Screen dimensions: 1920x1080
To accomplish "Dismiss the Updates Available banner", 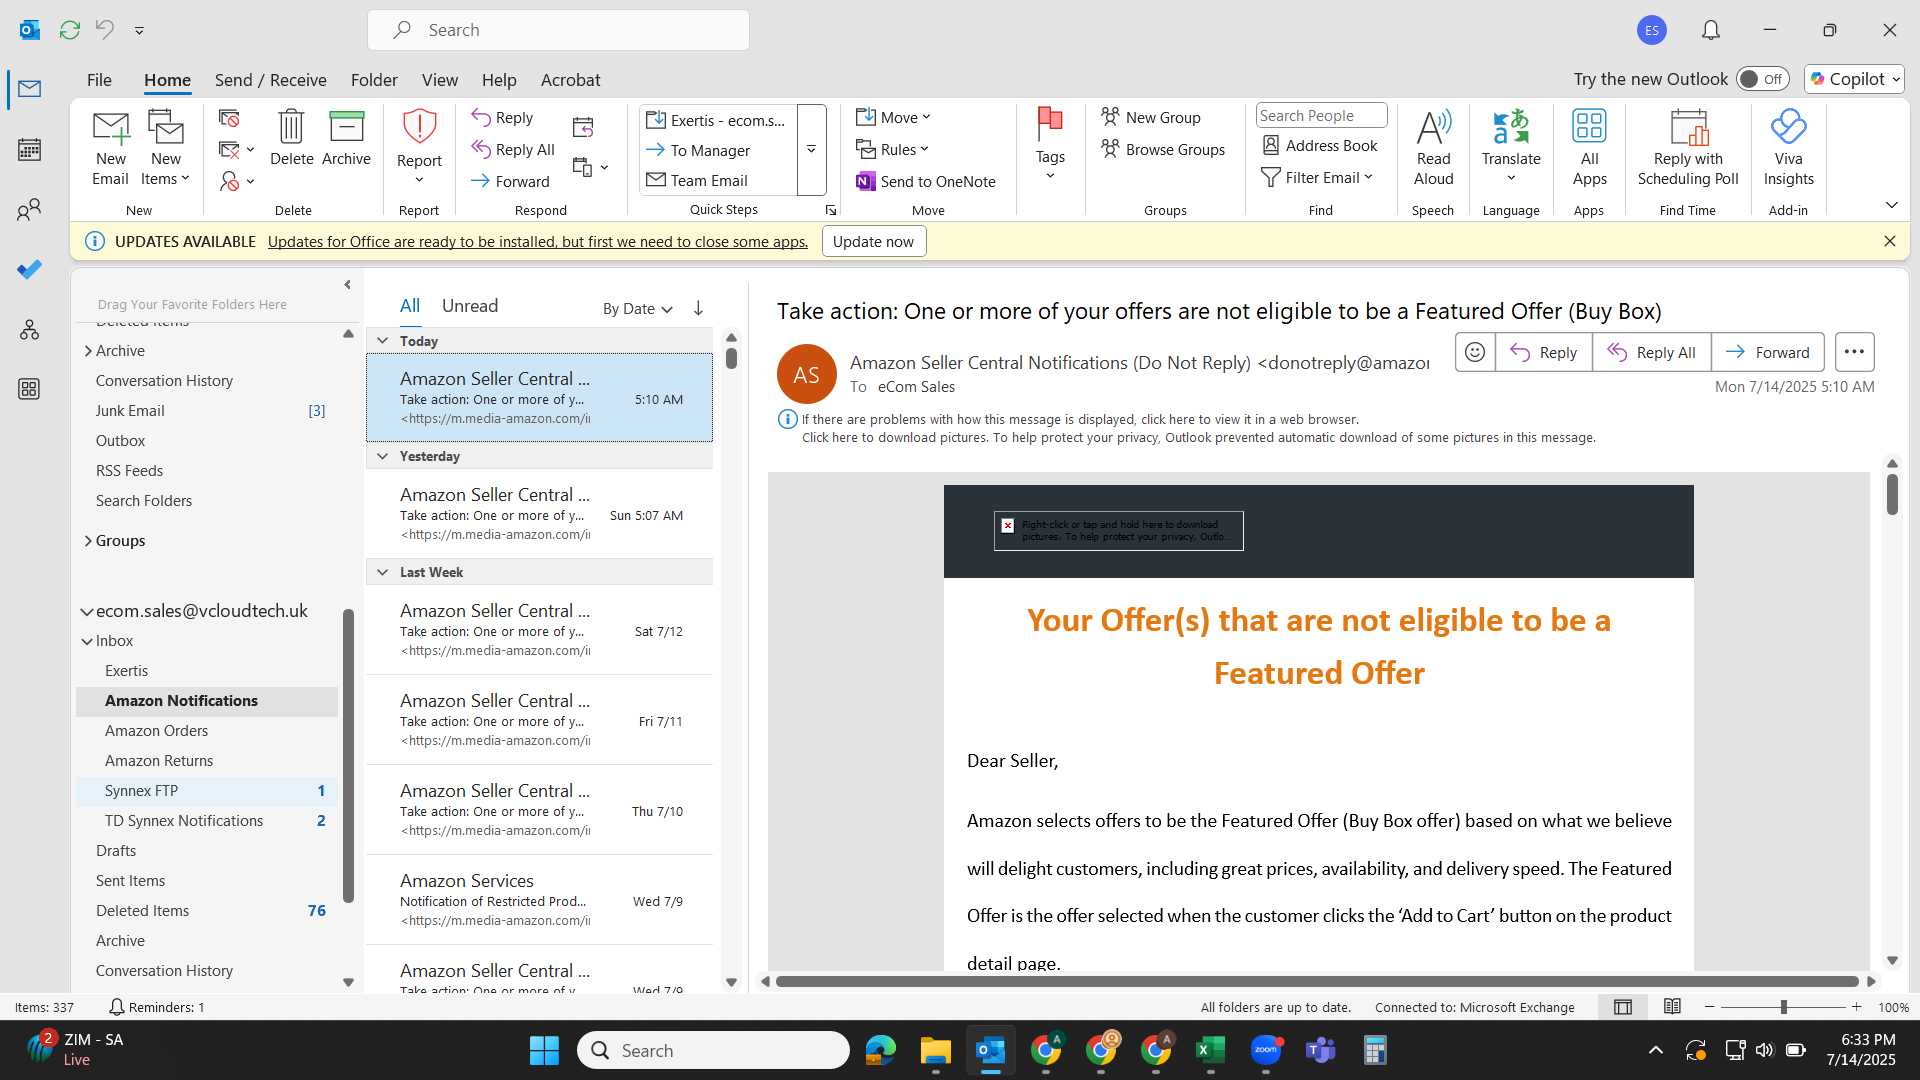I will click(x=1889, y=241).
